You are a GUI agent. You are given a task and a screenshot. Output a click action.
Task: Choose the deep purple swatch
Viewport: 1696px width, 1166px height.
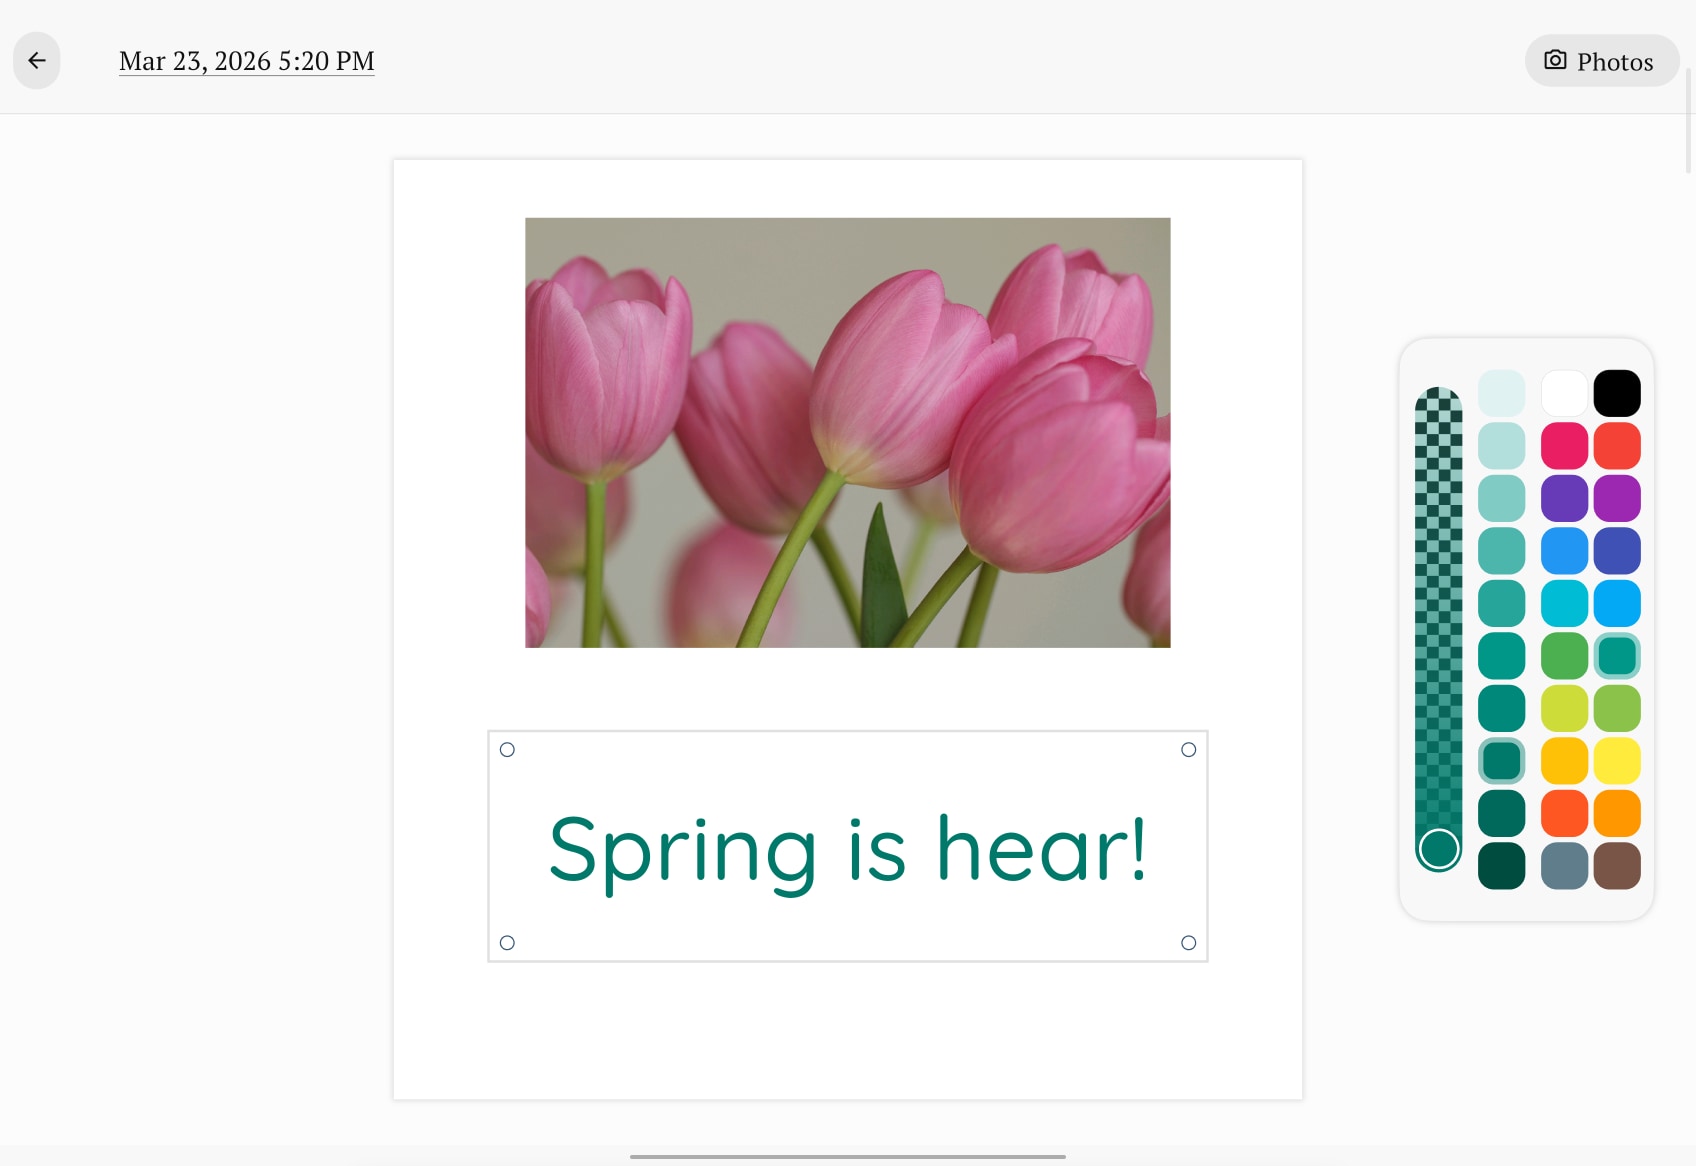click(1565, 497)
